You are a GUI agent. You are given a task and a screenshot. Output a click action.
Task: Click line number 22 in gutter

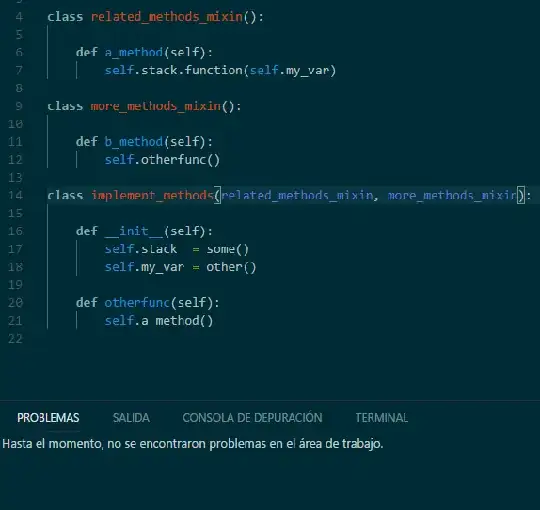pyautogui.click(x=15, y=339)
